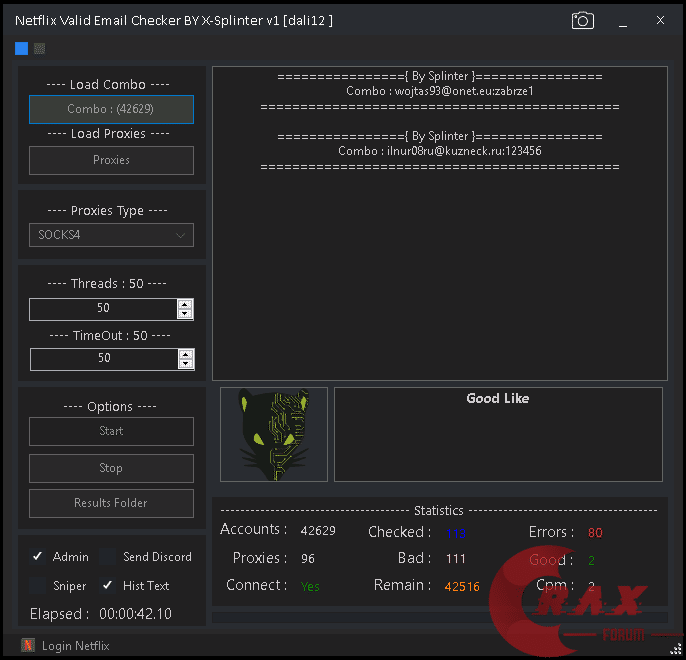Click the blue Checked count 113
This screenshot has width=686, height=660.
pos(456,533)
